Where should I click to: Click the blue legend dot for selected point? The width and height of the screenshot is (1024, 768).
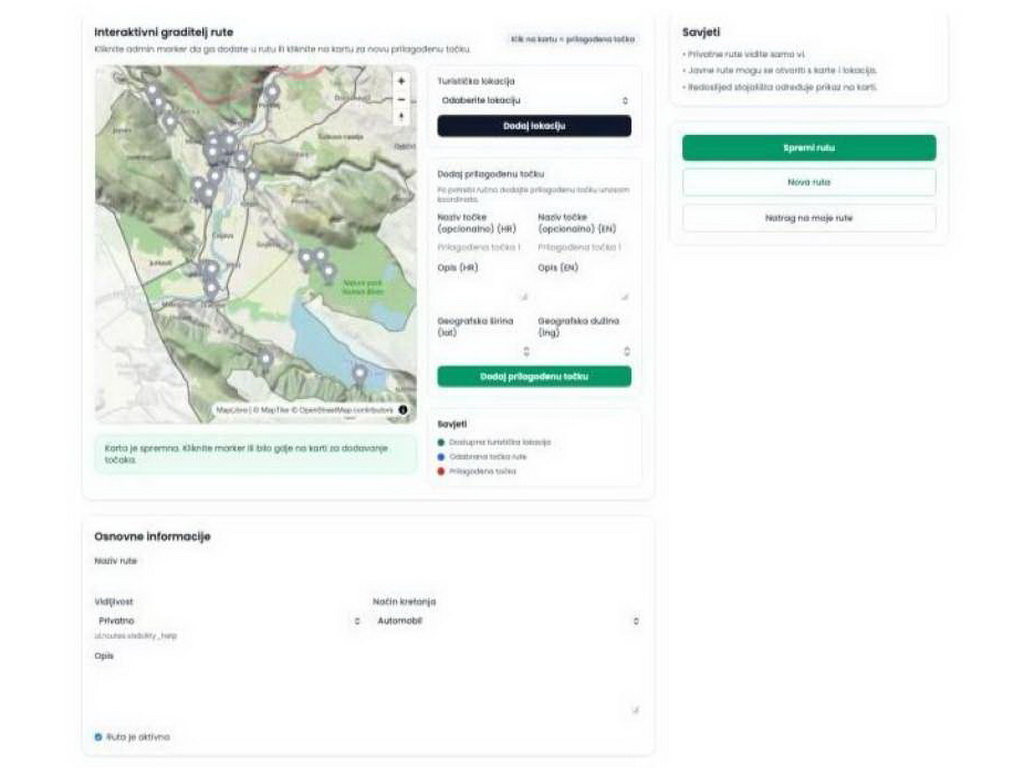coord(441,456)
